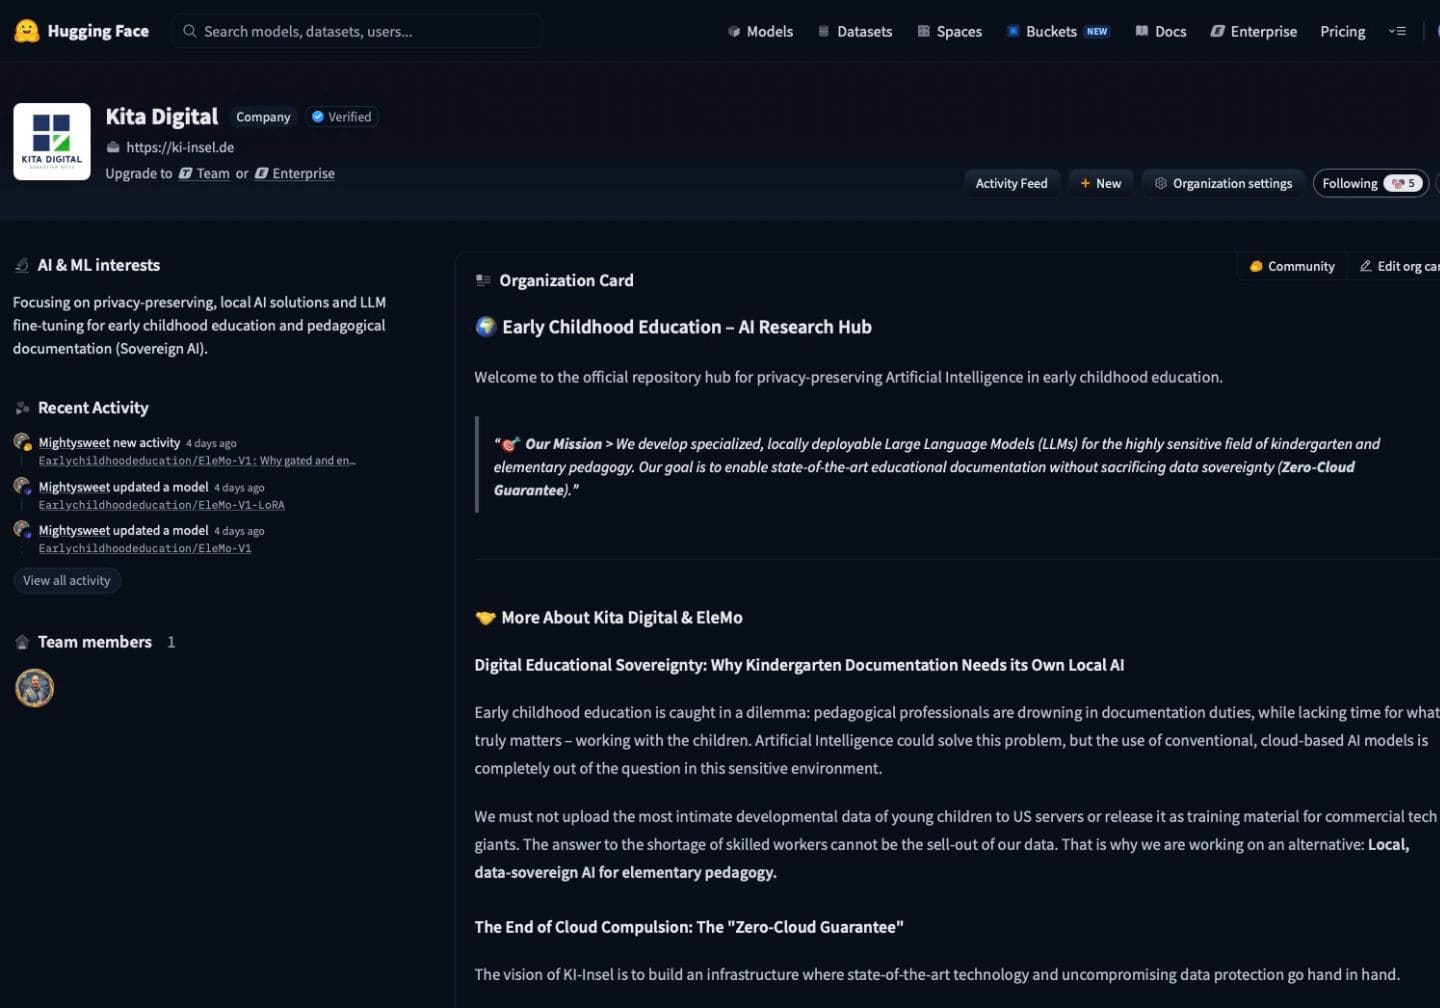Click 'More About Kita Digital & EleMo' heading

coord(622,618)
